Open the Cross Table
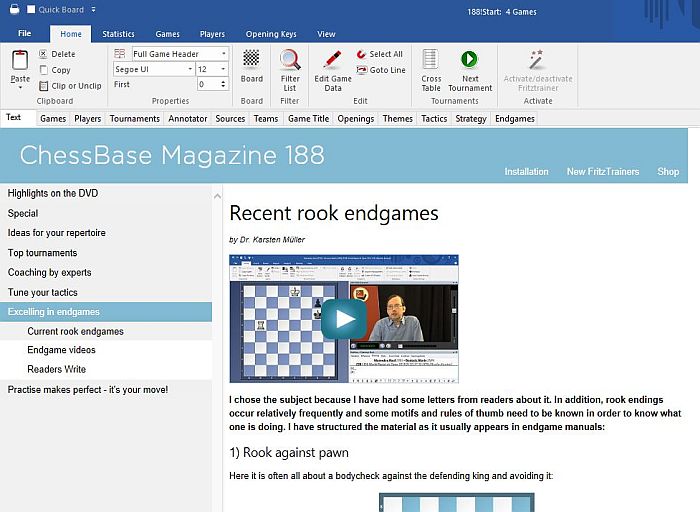This screenshot has width=700, height=512. click(431, 60)
